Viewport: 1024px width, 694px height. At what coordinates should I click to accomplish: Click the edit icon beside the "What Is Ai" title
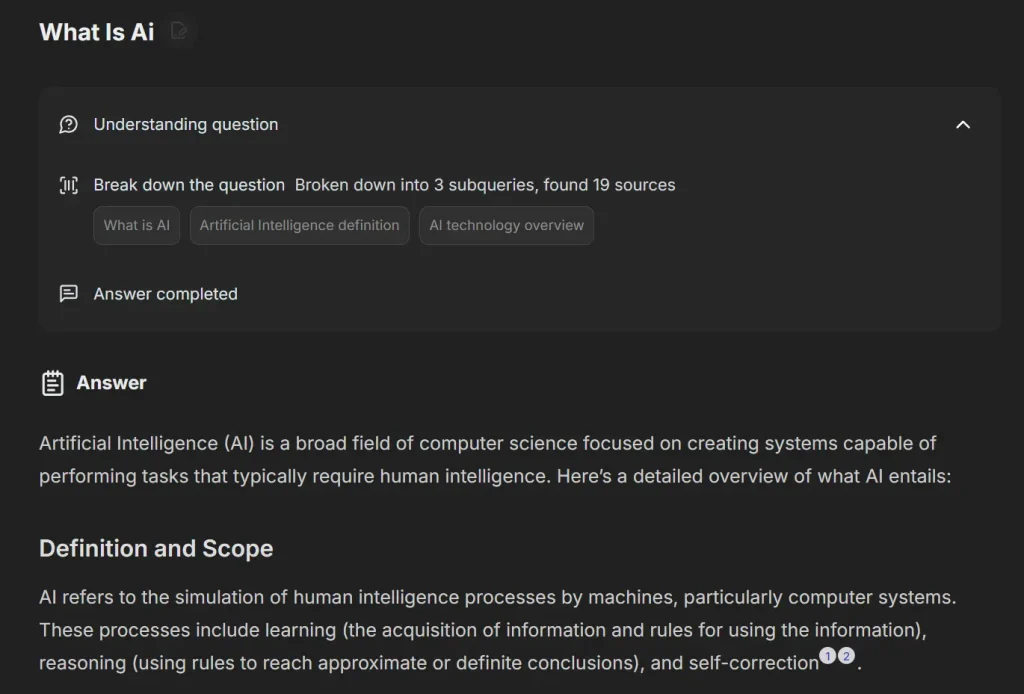[180, 31]
